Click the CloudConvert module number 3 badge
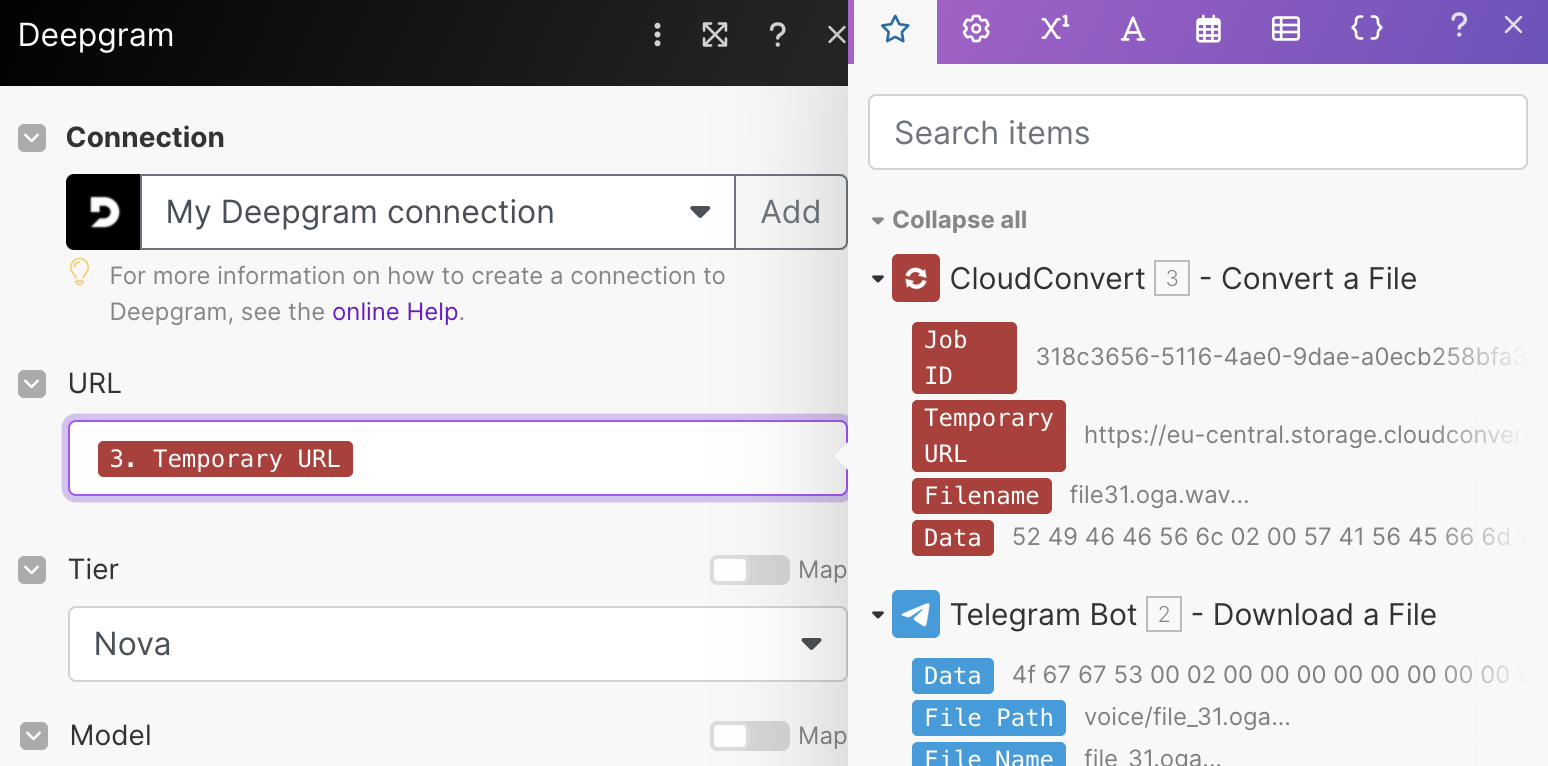This screenshot has height=766, width=1548. click(x=1172, y=278)
